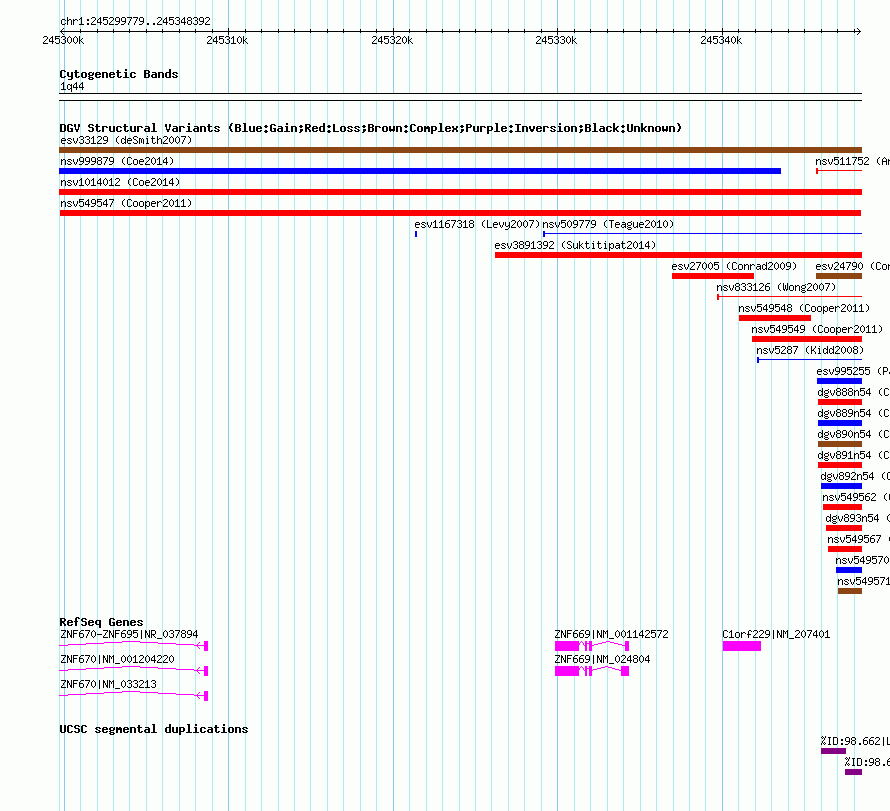The width and height of the screenshot is (890, 811).
Task: Click the 245330k ruler tick label
Action: 556,40
